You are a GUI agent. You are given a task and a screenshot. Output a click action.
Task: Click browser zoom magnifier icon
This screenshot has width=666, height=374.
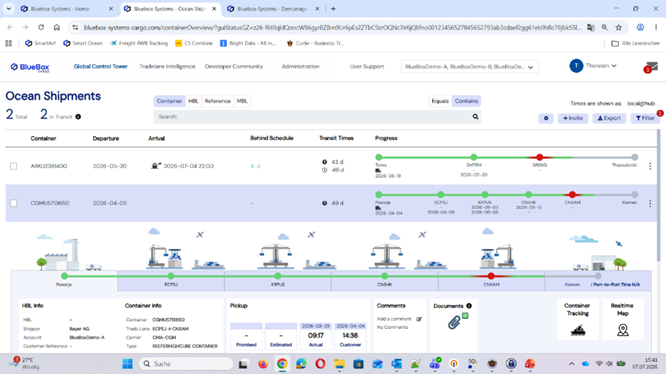coord(604,27)
